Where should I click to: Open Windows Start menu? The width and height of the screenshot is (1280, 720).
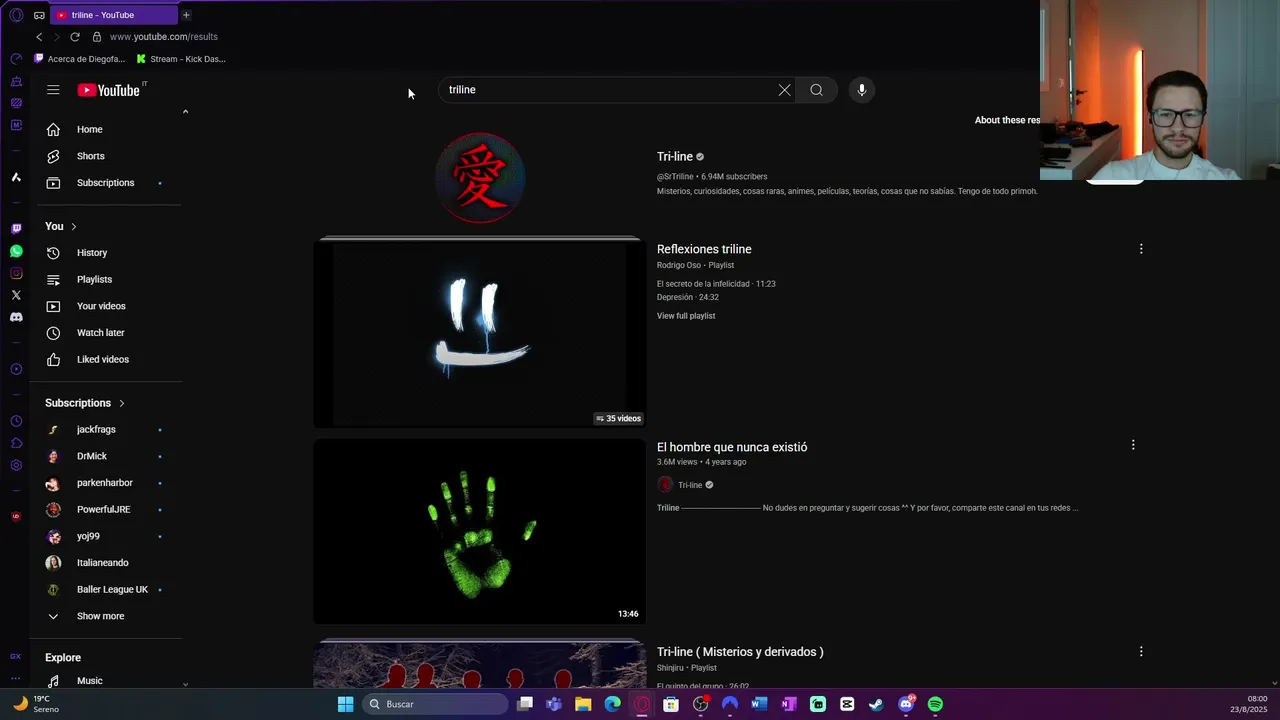click(345, 704)
